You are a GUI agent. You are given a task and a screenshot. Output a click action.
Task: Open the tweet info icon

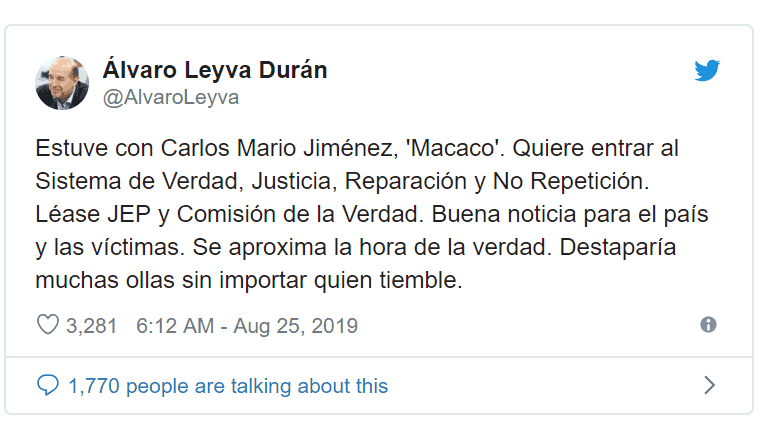[708, 325]
